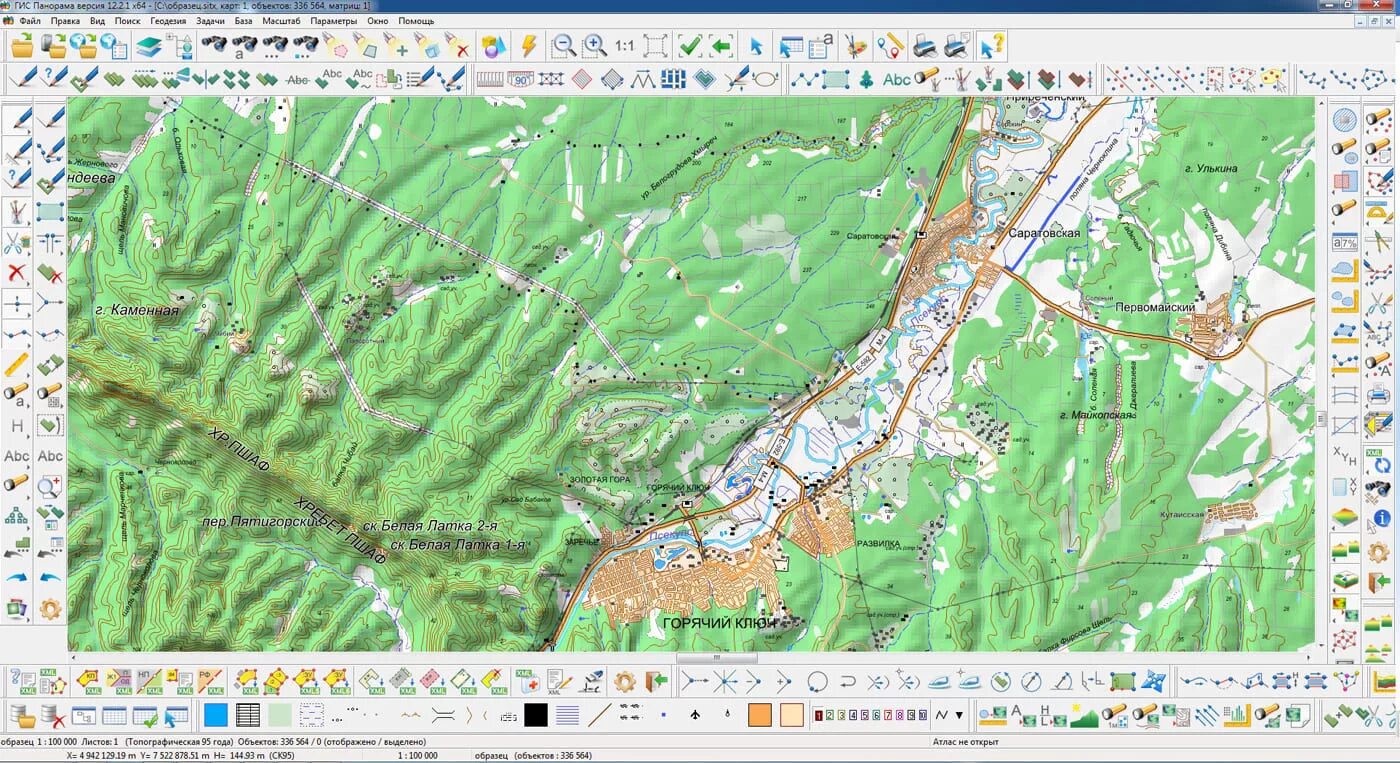Open the Параметры menu

[334, 20]
